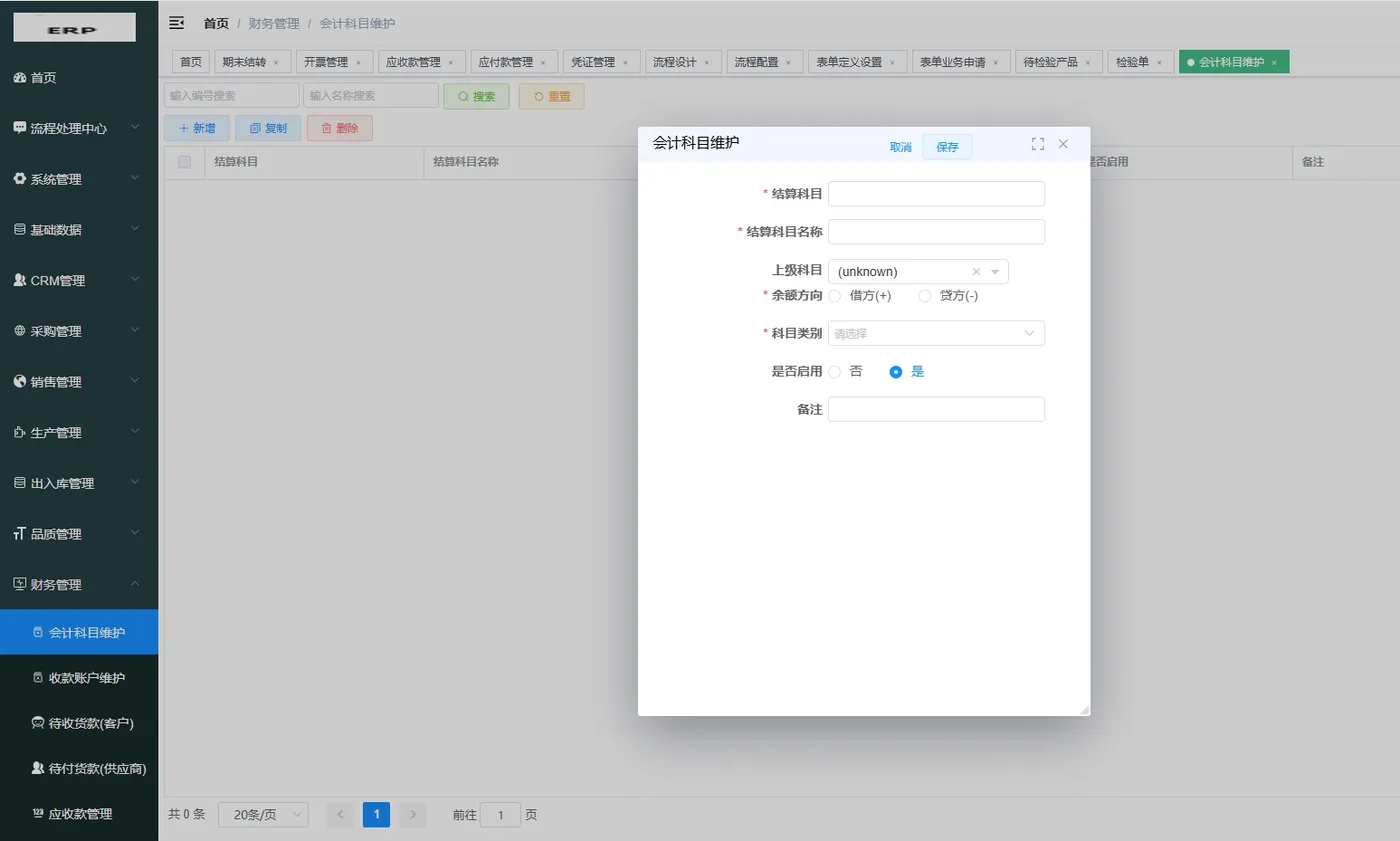
Task: Click the 备注 input field in the dialog
Action: [936, 409]
